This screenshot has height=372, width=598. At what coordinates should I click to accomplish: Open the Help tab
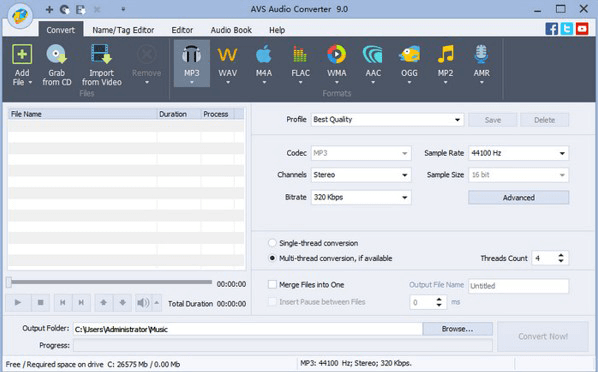(x=277, y=30)
